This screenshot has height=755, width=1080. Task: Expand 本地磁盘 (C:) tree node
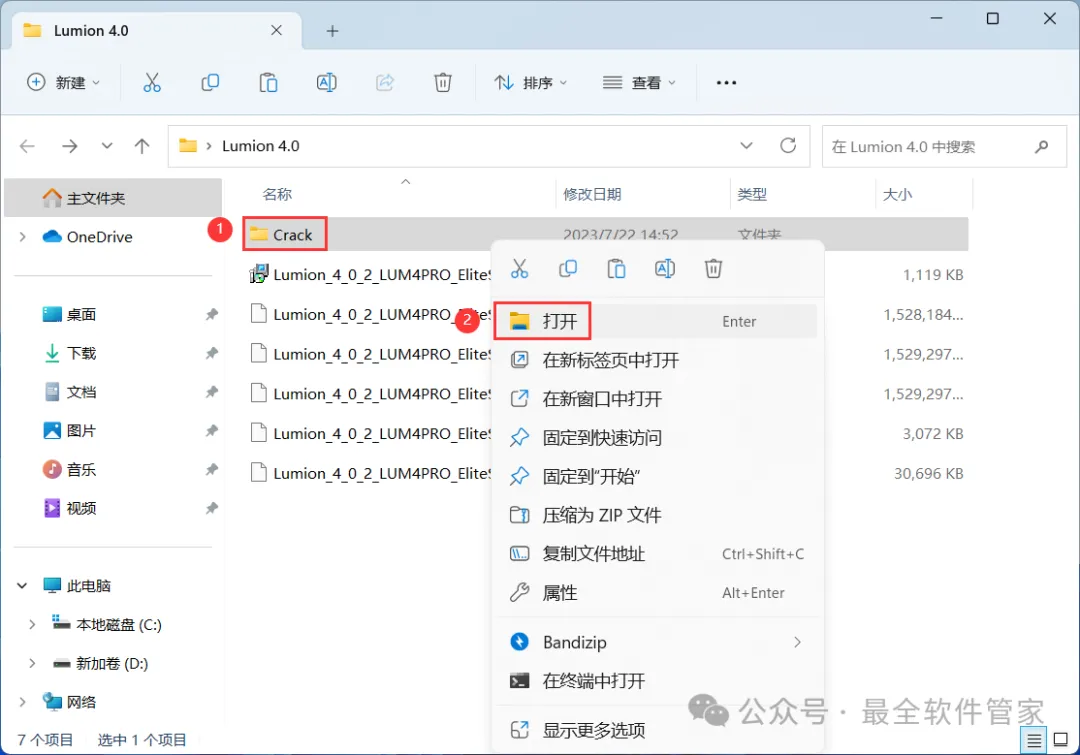pos(32,625)
